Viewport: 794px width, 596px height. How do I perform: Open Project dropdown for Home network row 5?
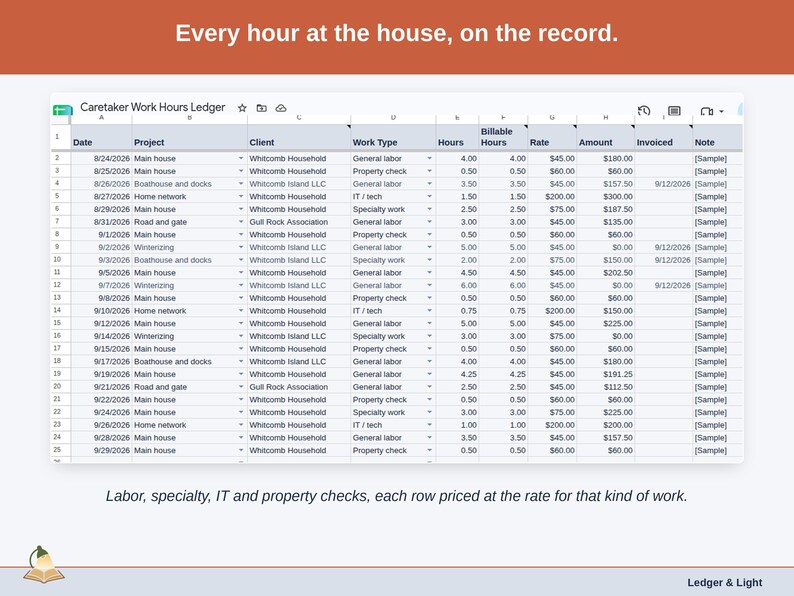[241, 196]
